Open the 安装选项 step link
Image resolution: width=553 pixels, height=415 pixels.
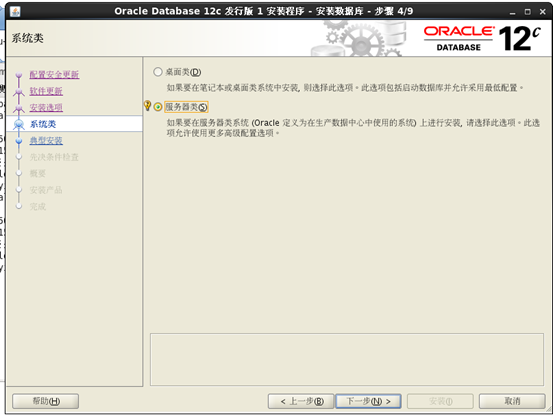(x=46, y=107)
